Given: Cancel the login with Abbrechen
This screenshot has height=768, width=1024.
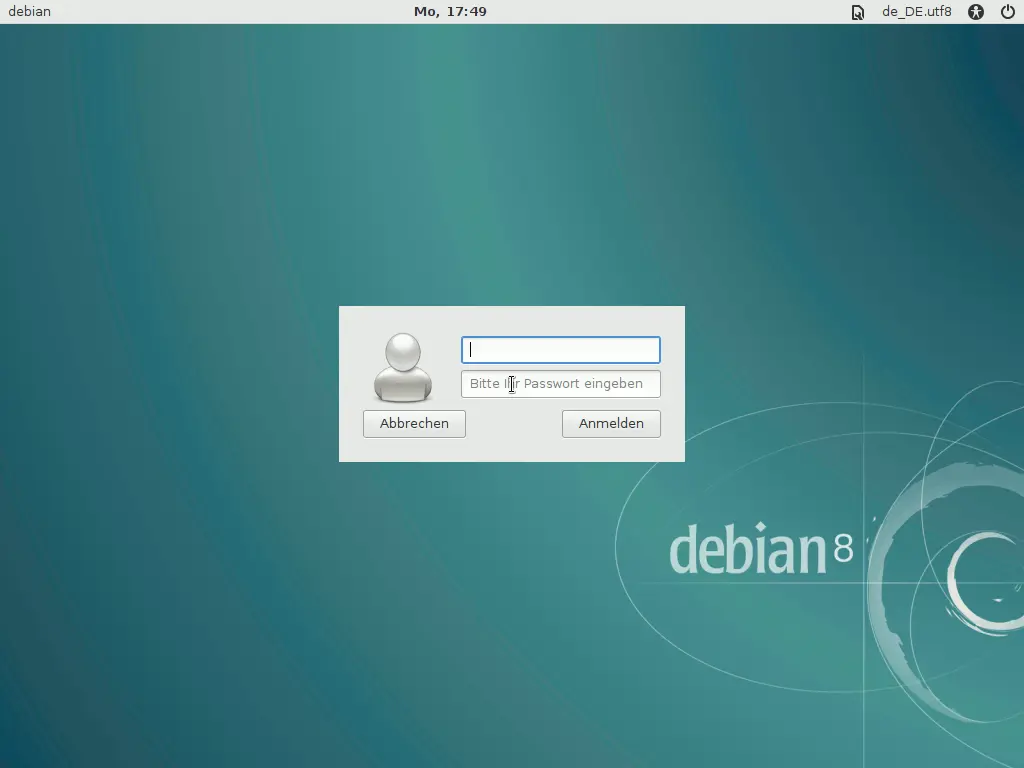Looking at the screenshot, I should pos(413,423).
